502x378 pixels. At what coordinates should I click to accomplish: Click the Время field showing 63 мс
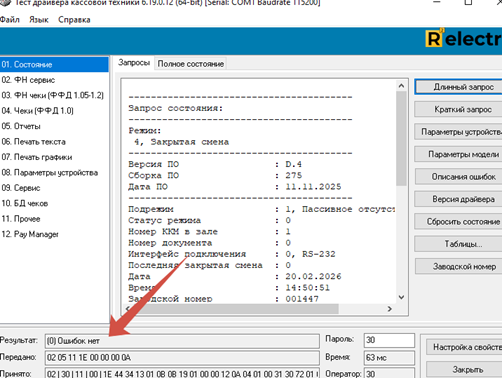[389, 358]
